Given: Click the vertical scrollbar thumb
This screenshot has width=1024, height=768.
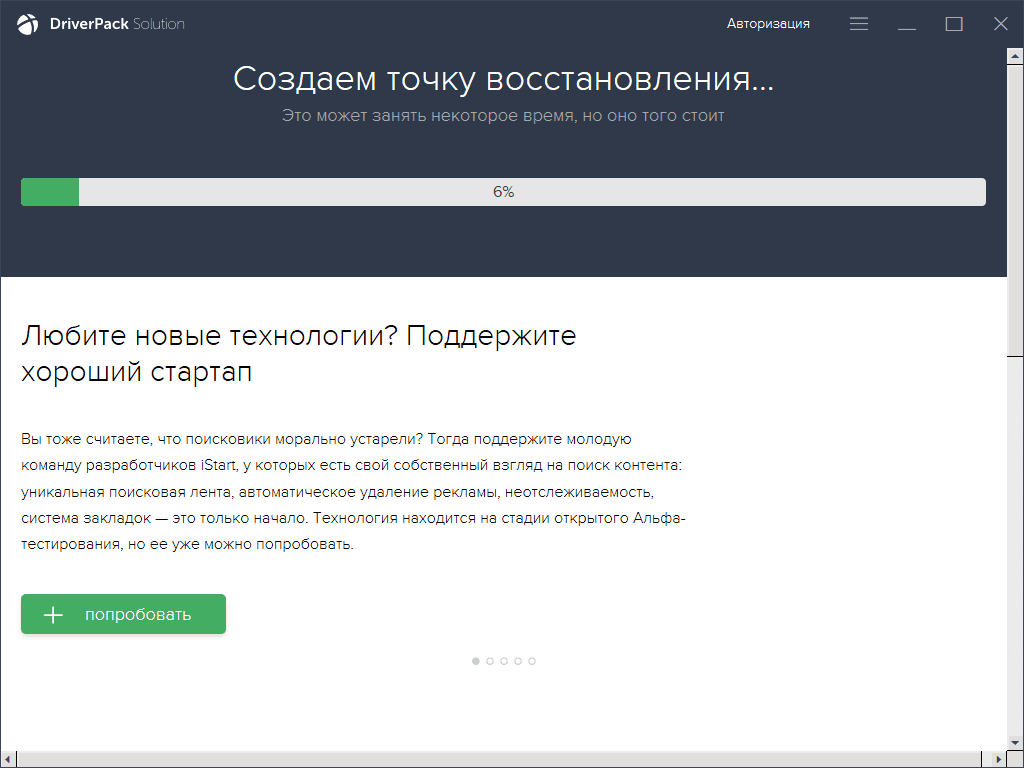Looking at the screenshot, I should pyautogui.click(x=1015, y=210).
